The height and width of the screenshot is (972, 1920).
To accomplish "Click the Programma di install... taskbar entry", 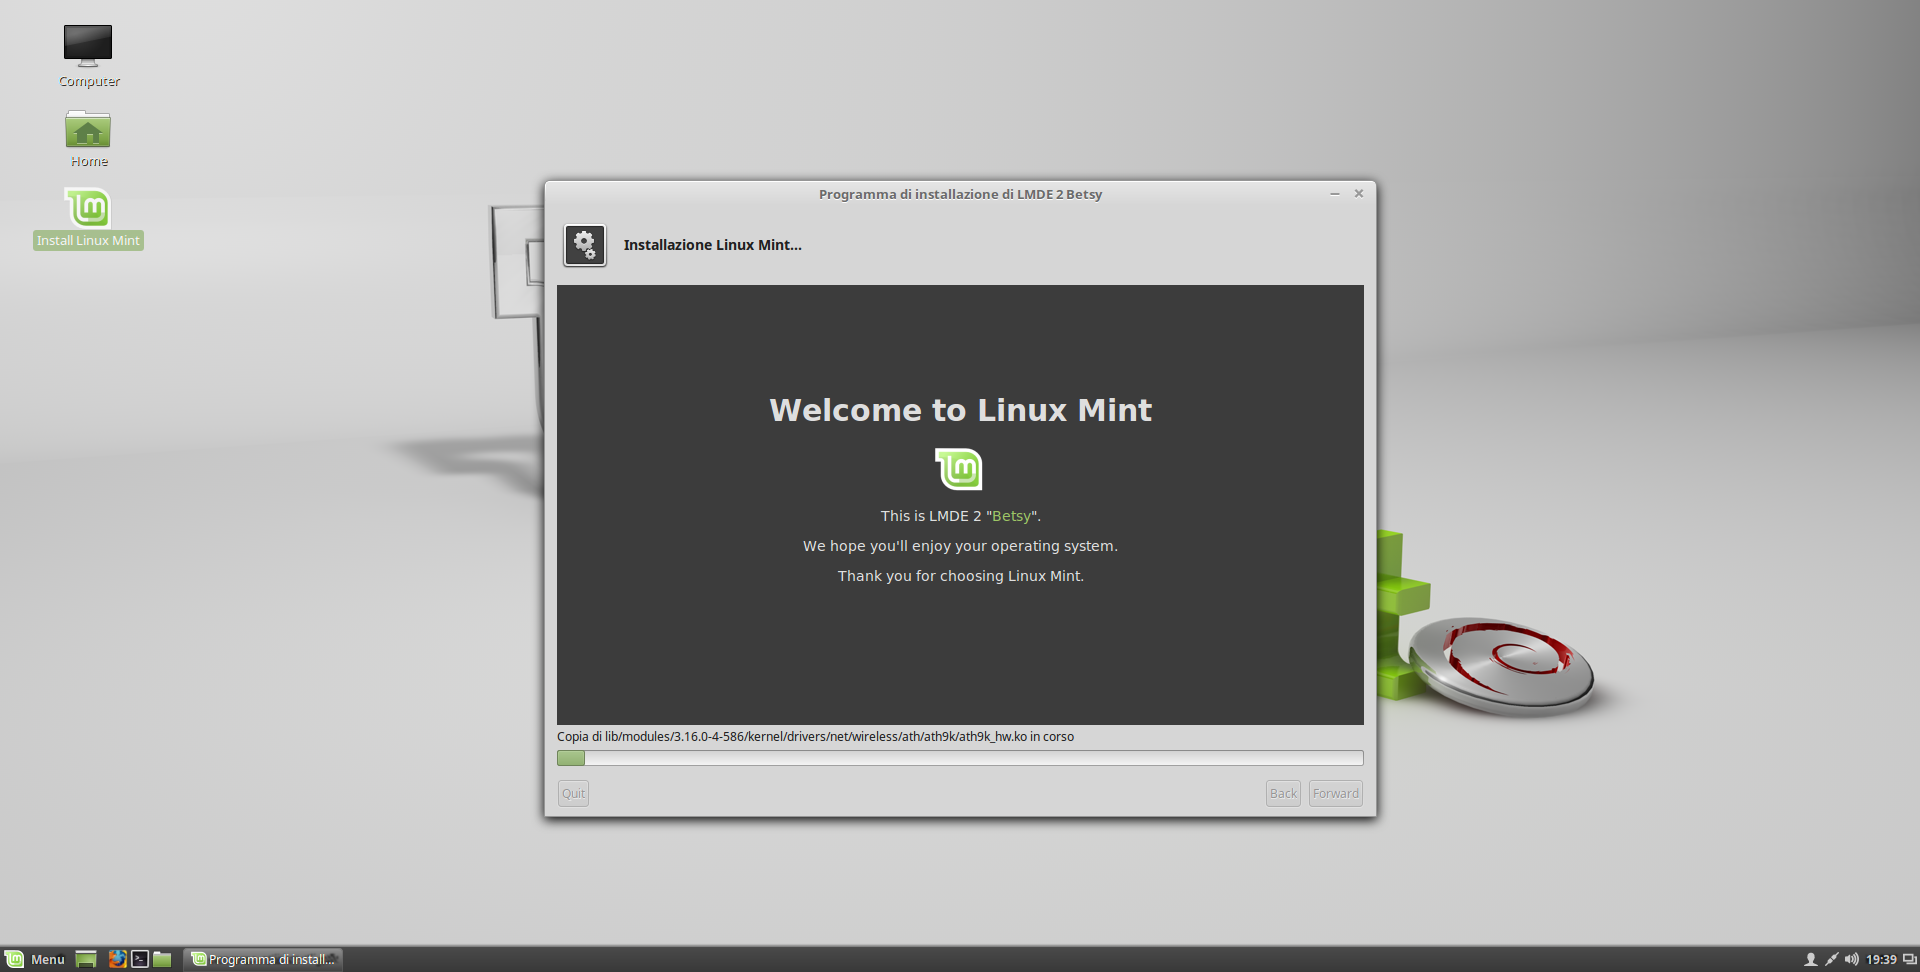I will [x=263, y=959].
